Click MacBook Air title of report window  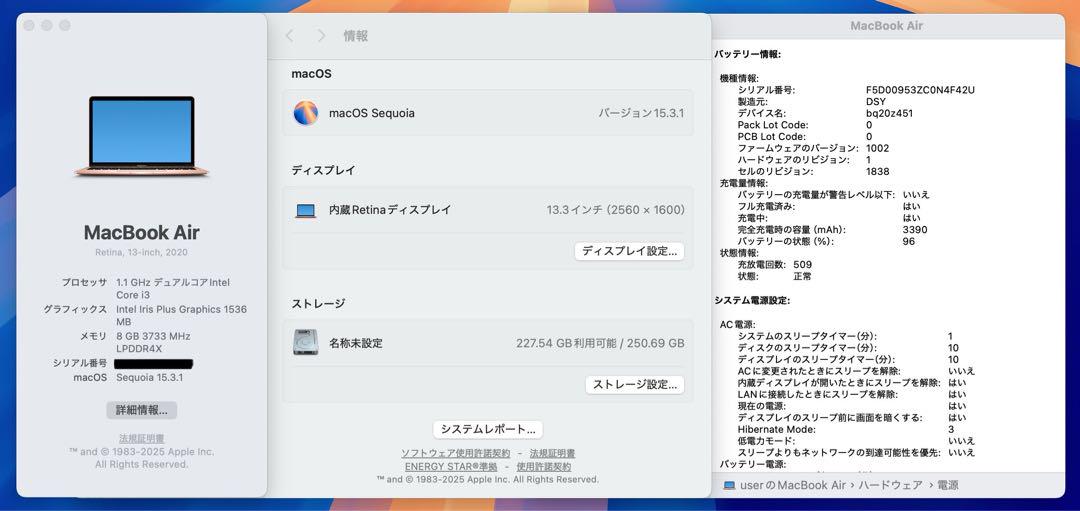point(886,26)
